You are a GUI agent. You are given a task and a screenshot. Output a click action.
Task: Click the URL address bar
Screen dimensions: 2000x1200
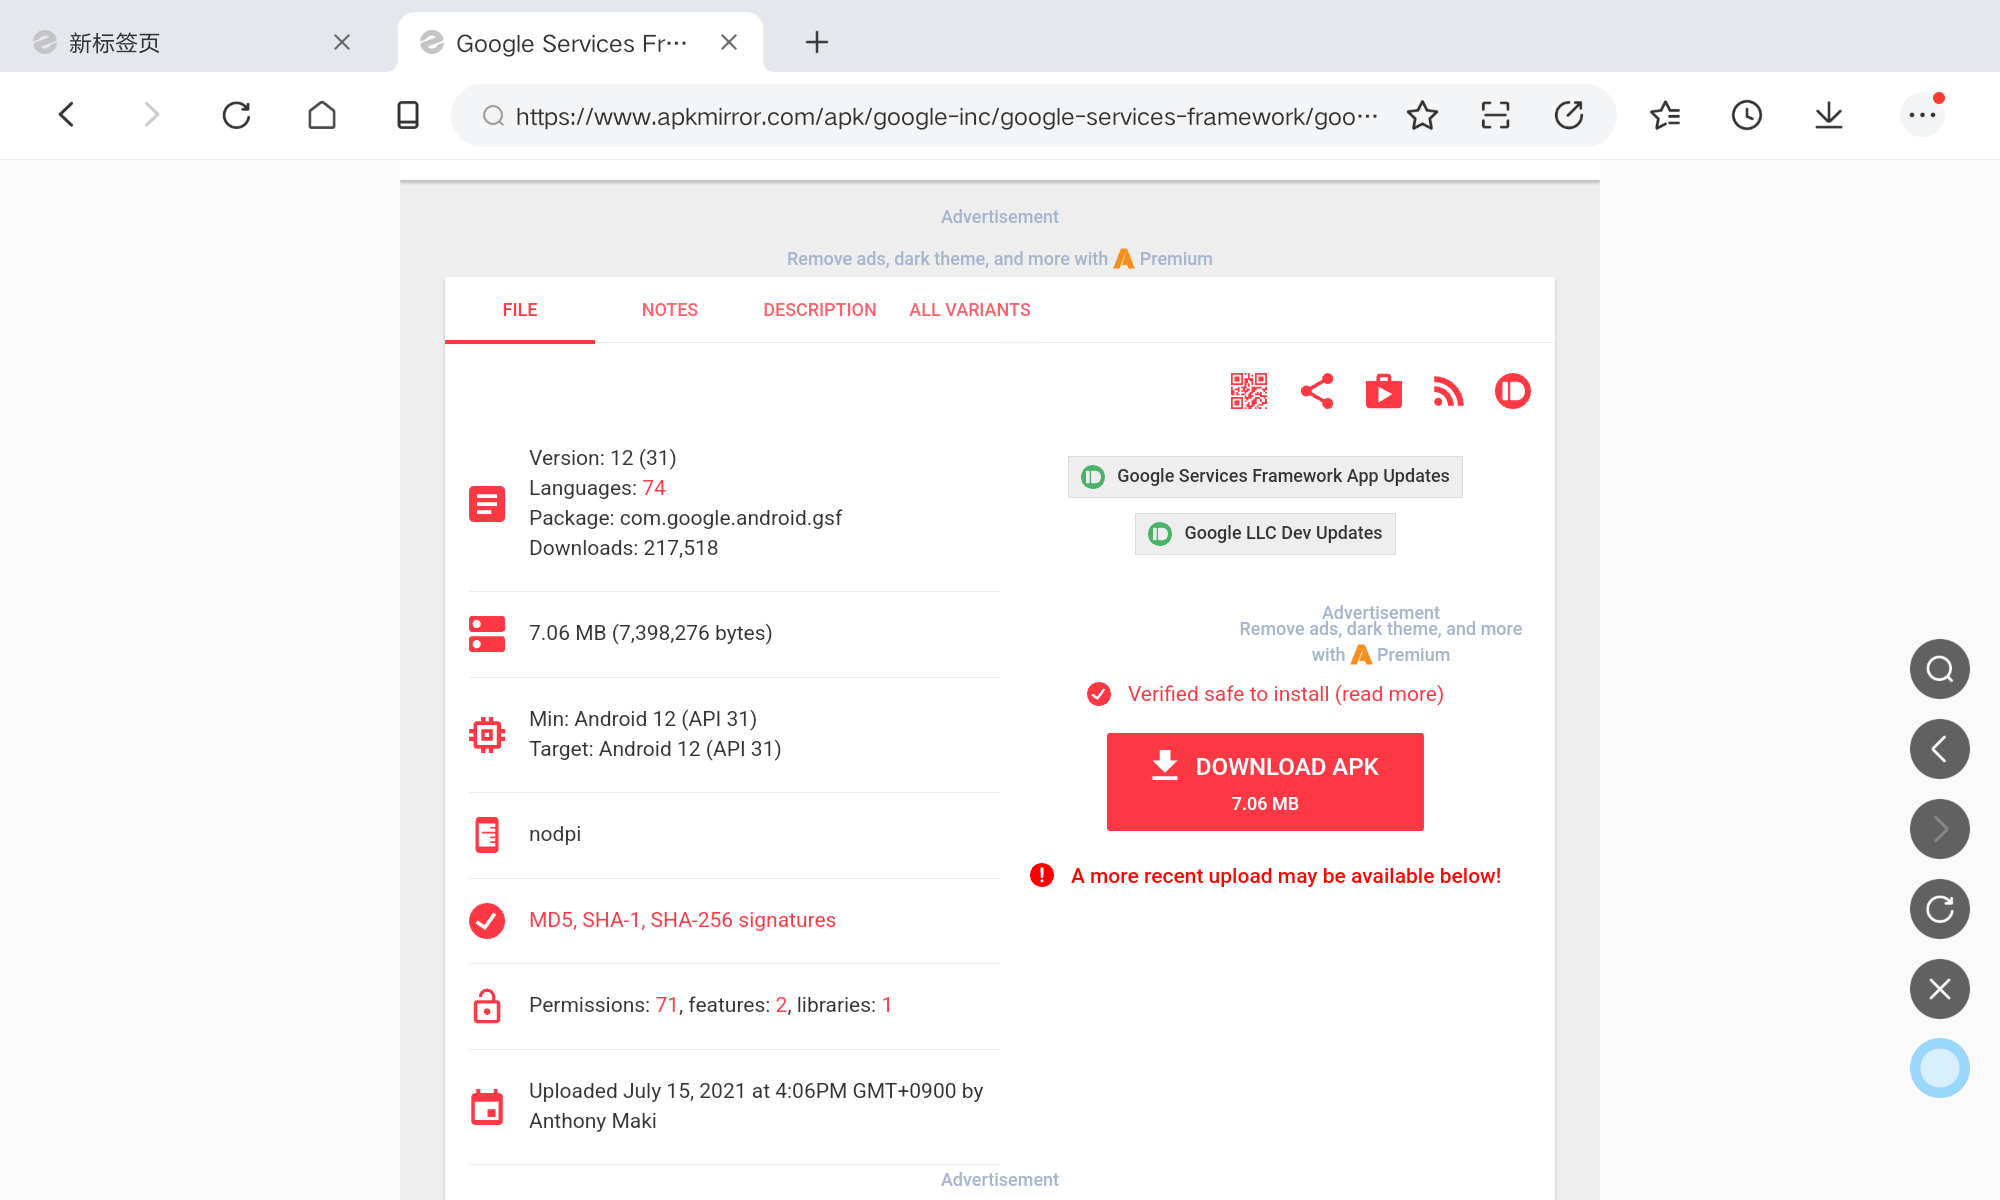945,116
